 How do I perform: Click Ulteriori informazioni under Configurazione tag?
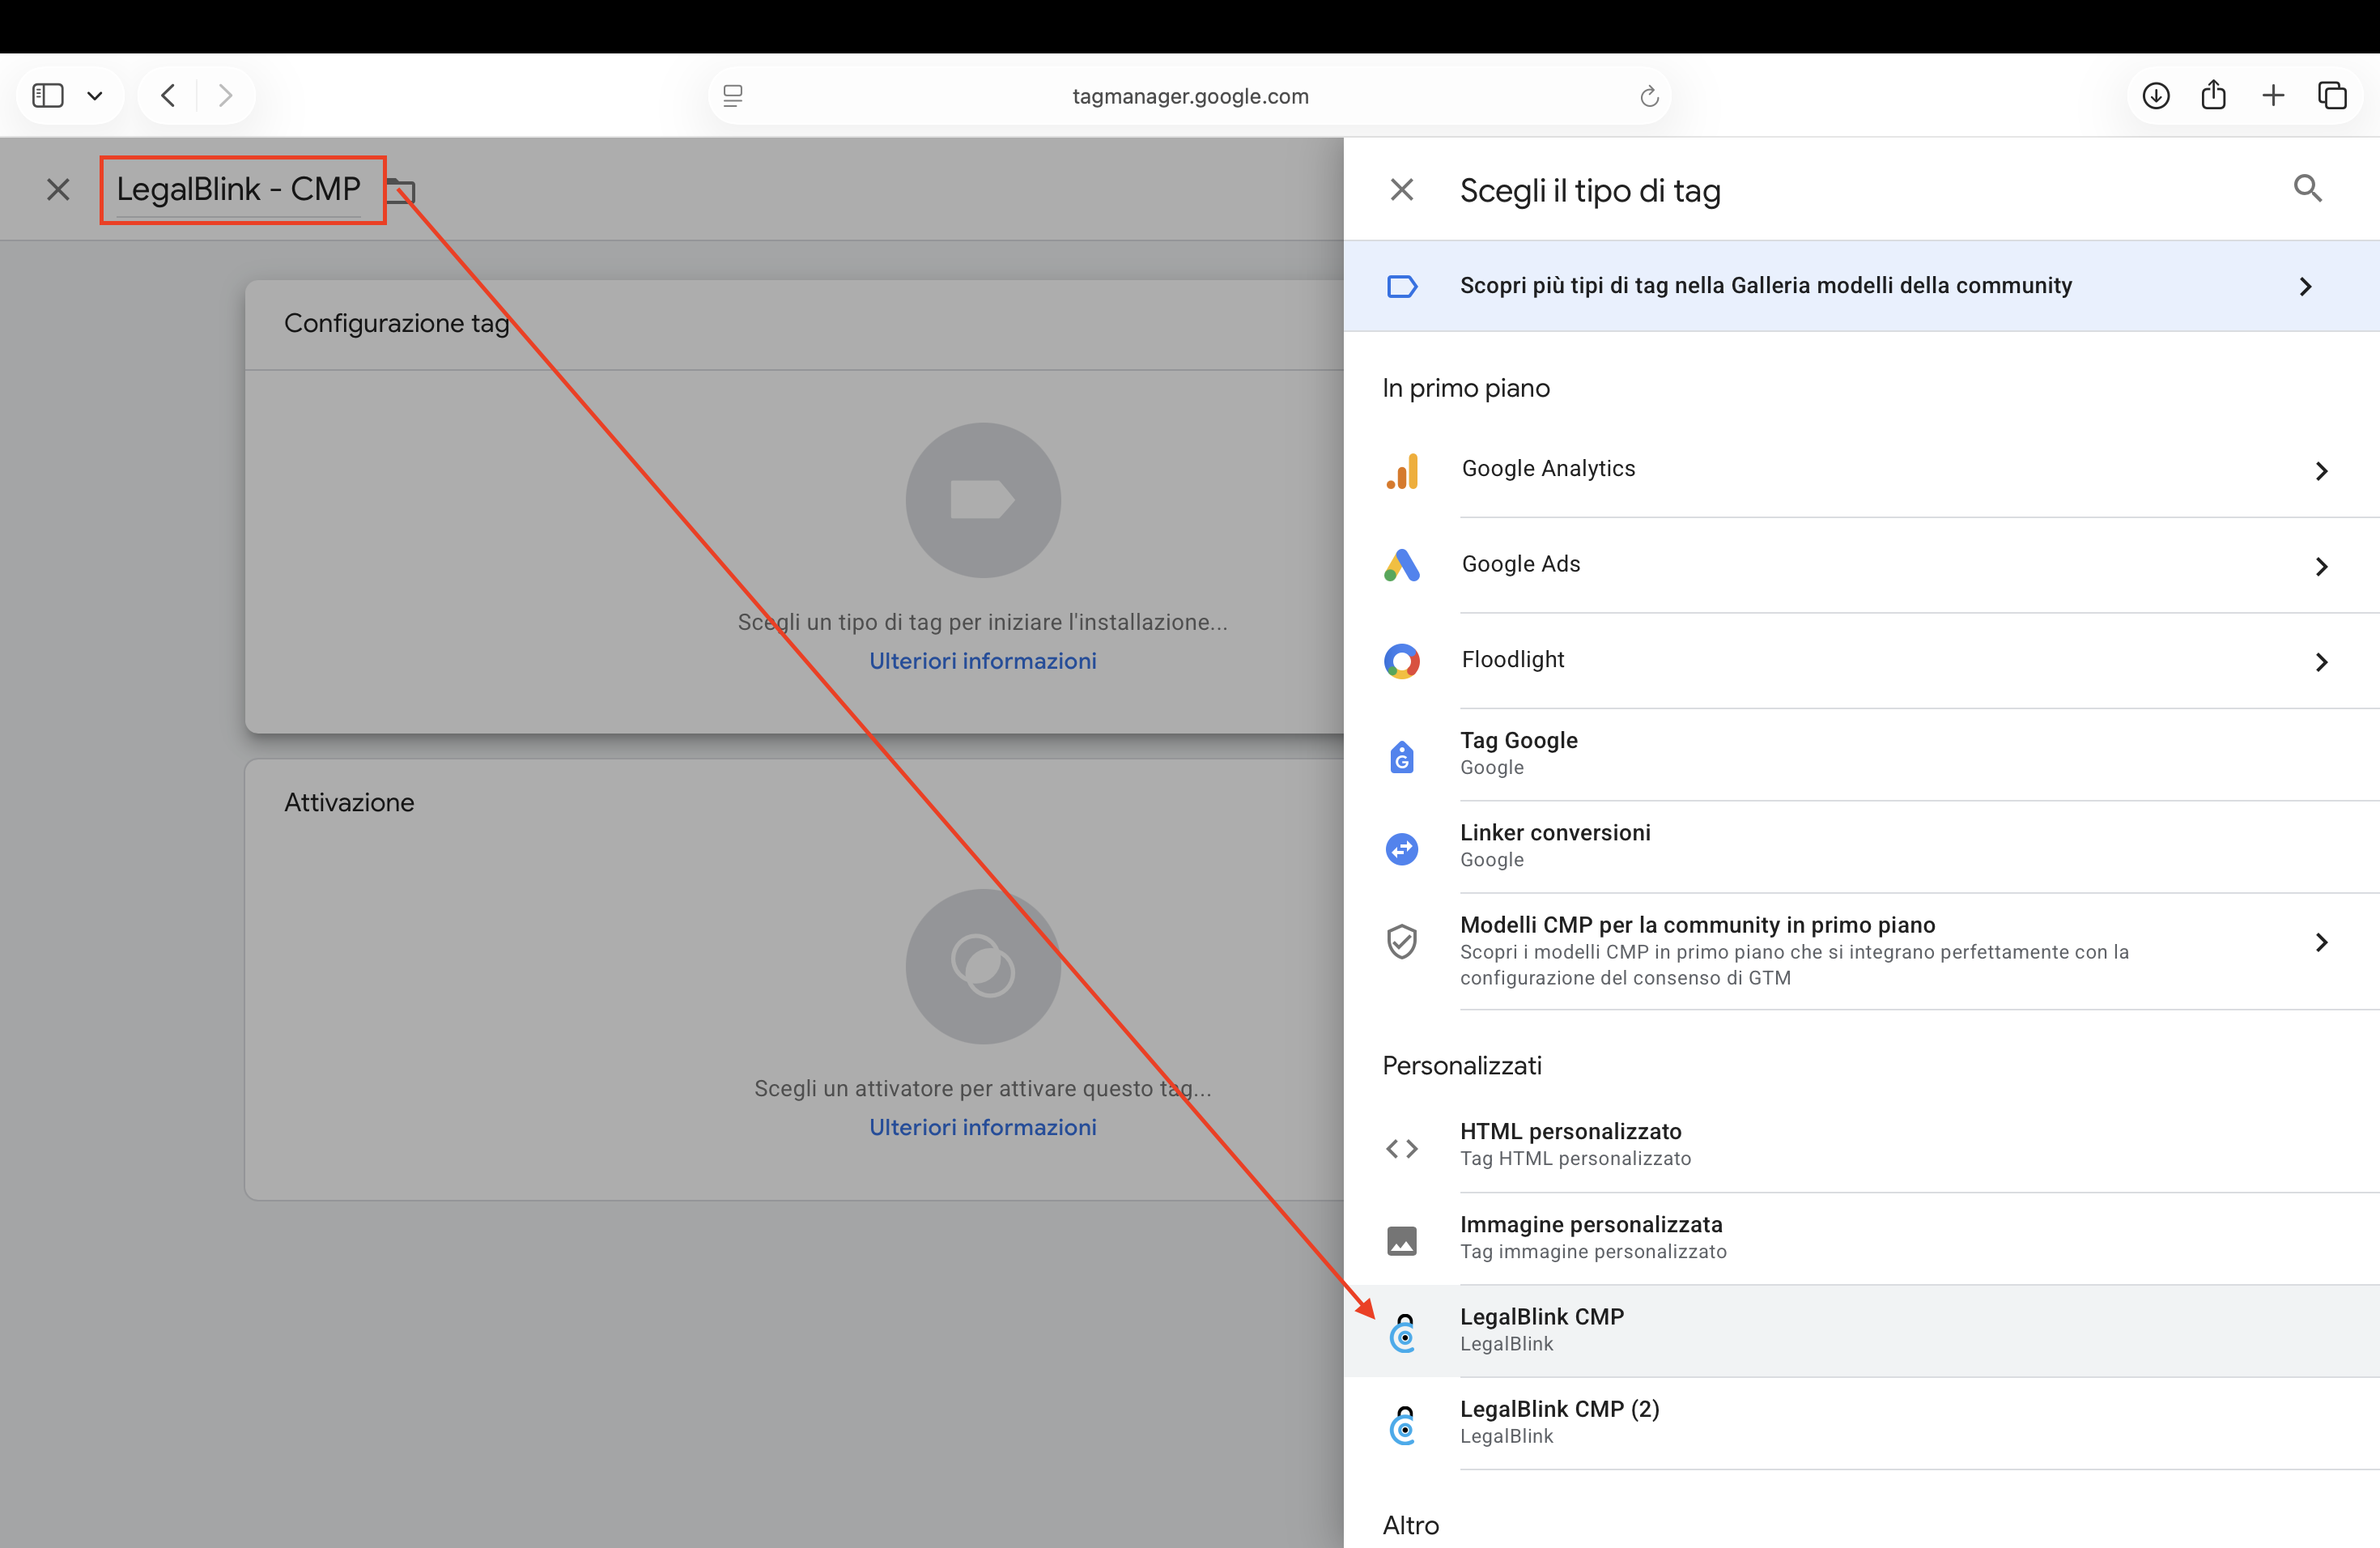[x=982, y=661]
